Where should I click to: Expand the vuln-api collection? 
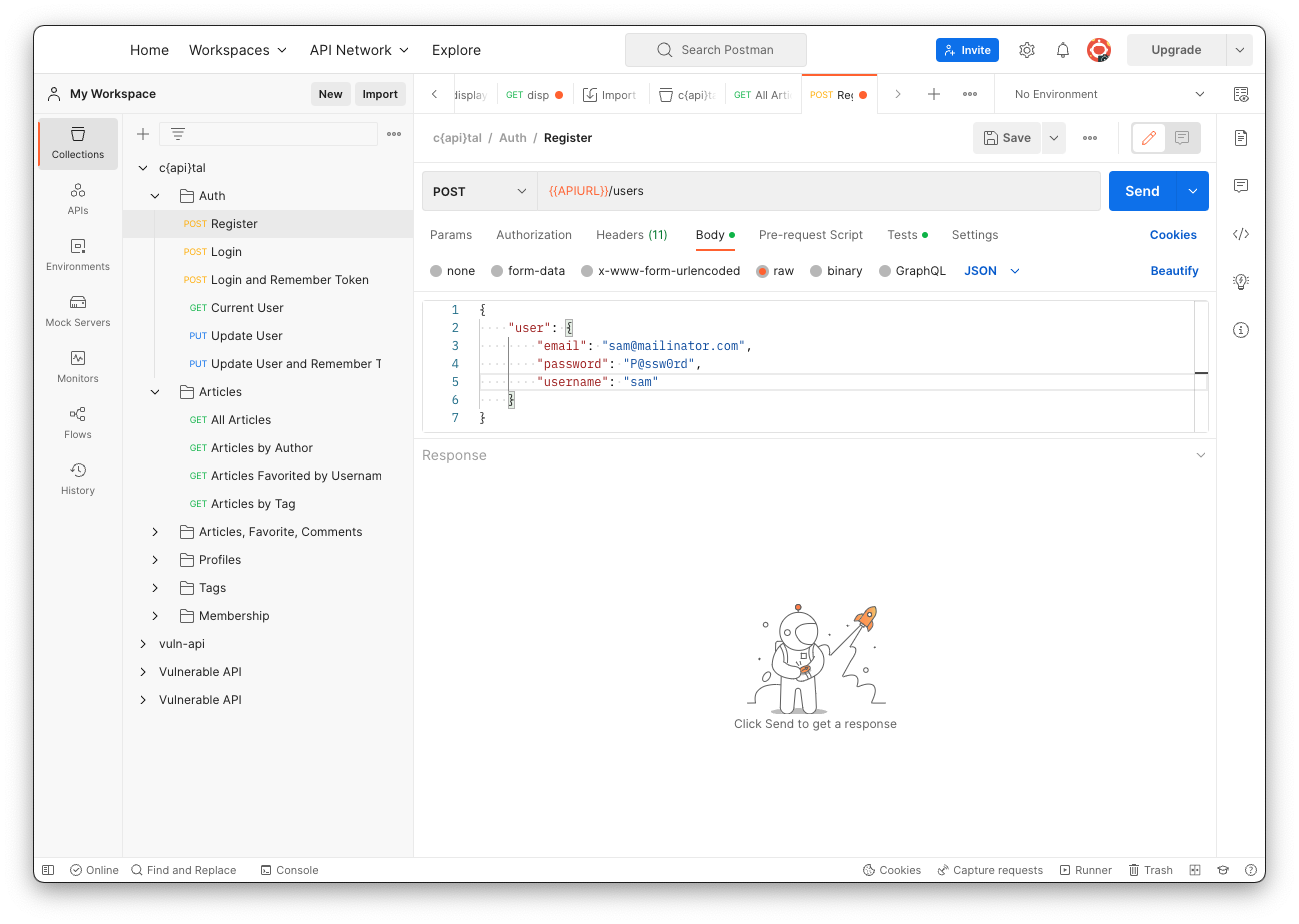(143, 644)
